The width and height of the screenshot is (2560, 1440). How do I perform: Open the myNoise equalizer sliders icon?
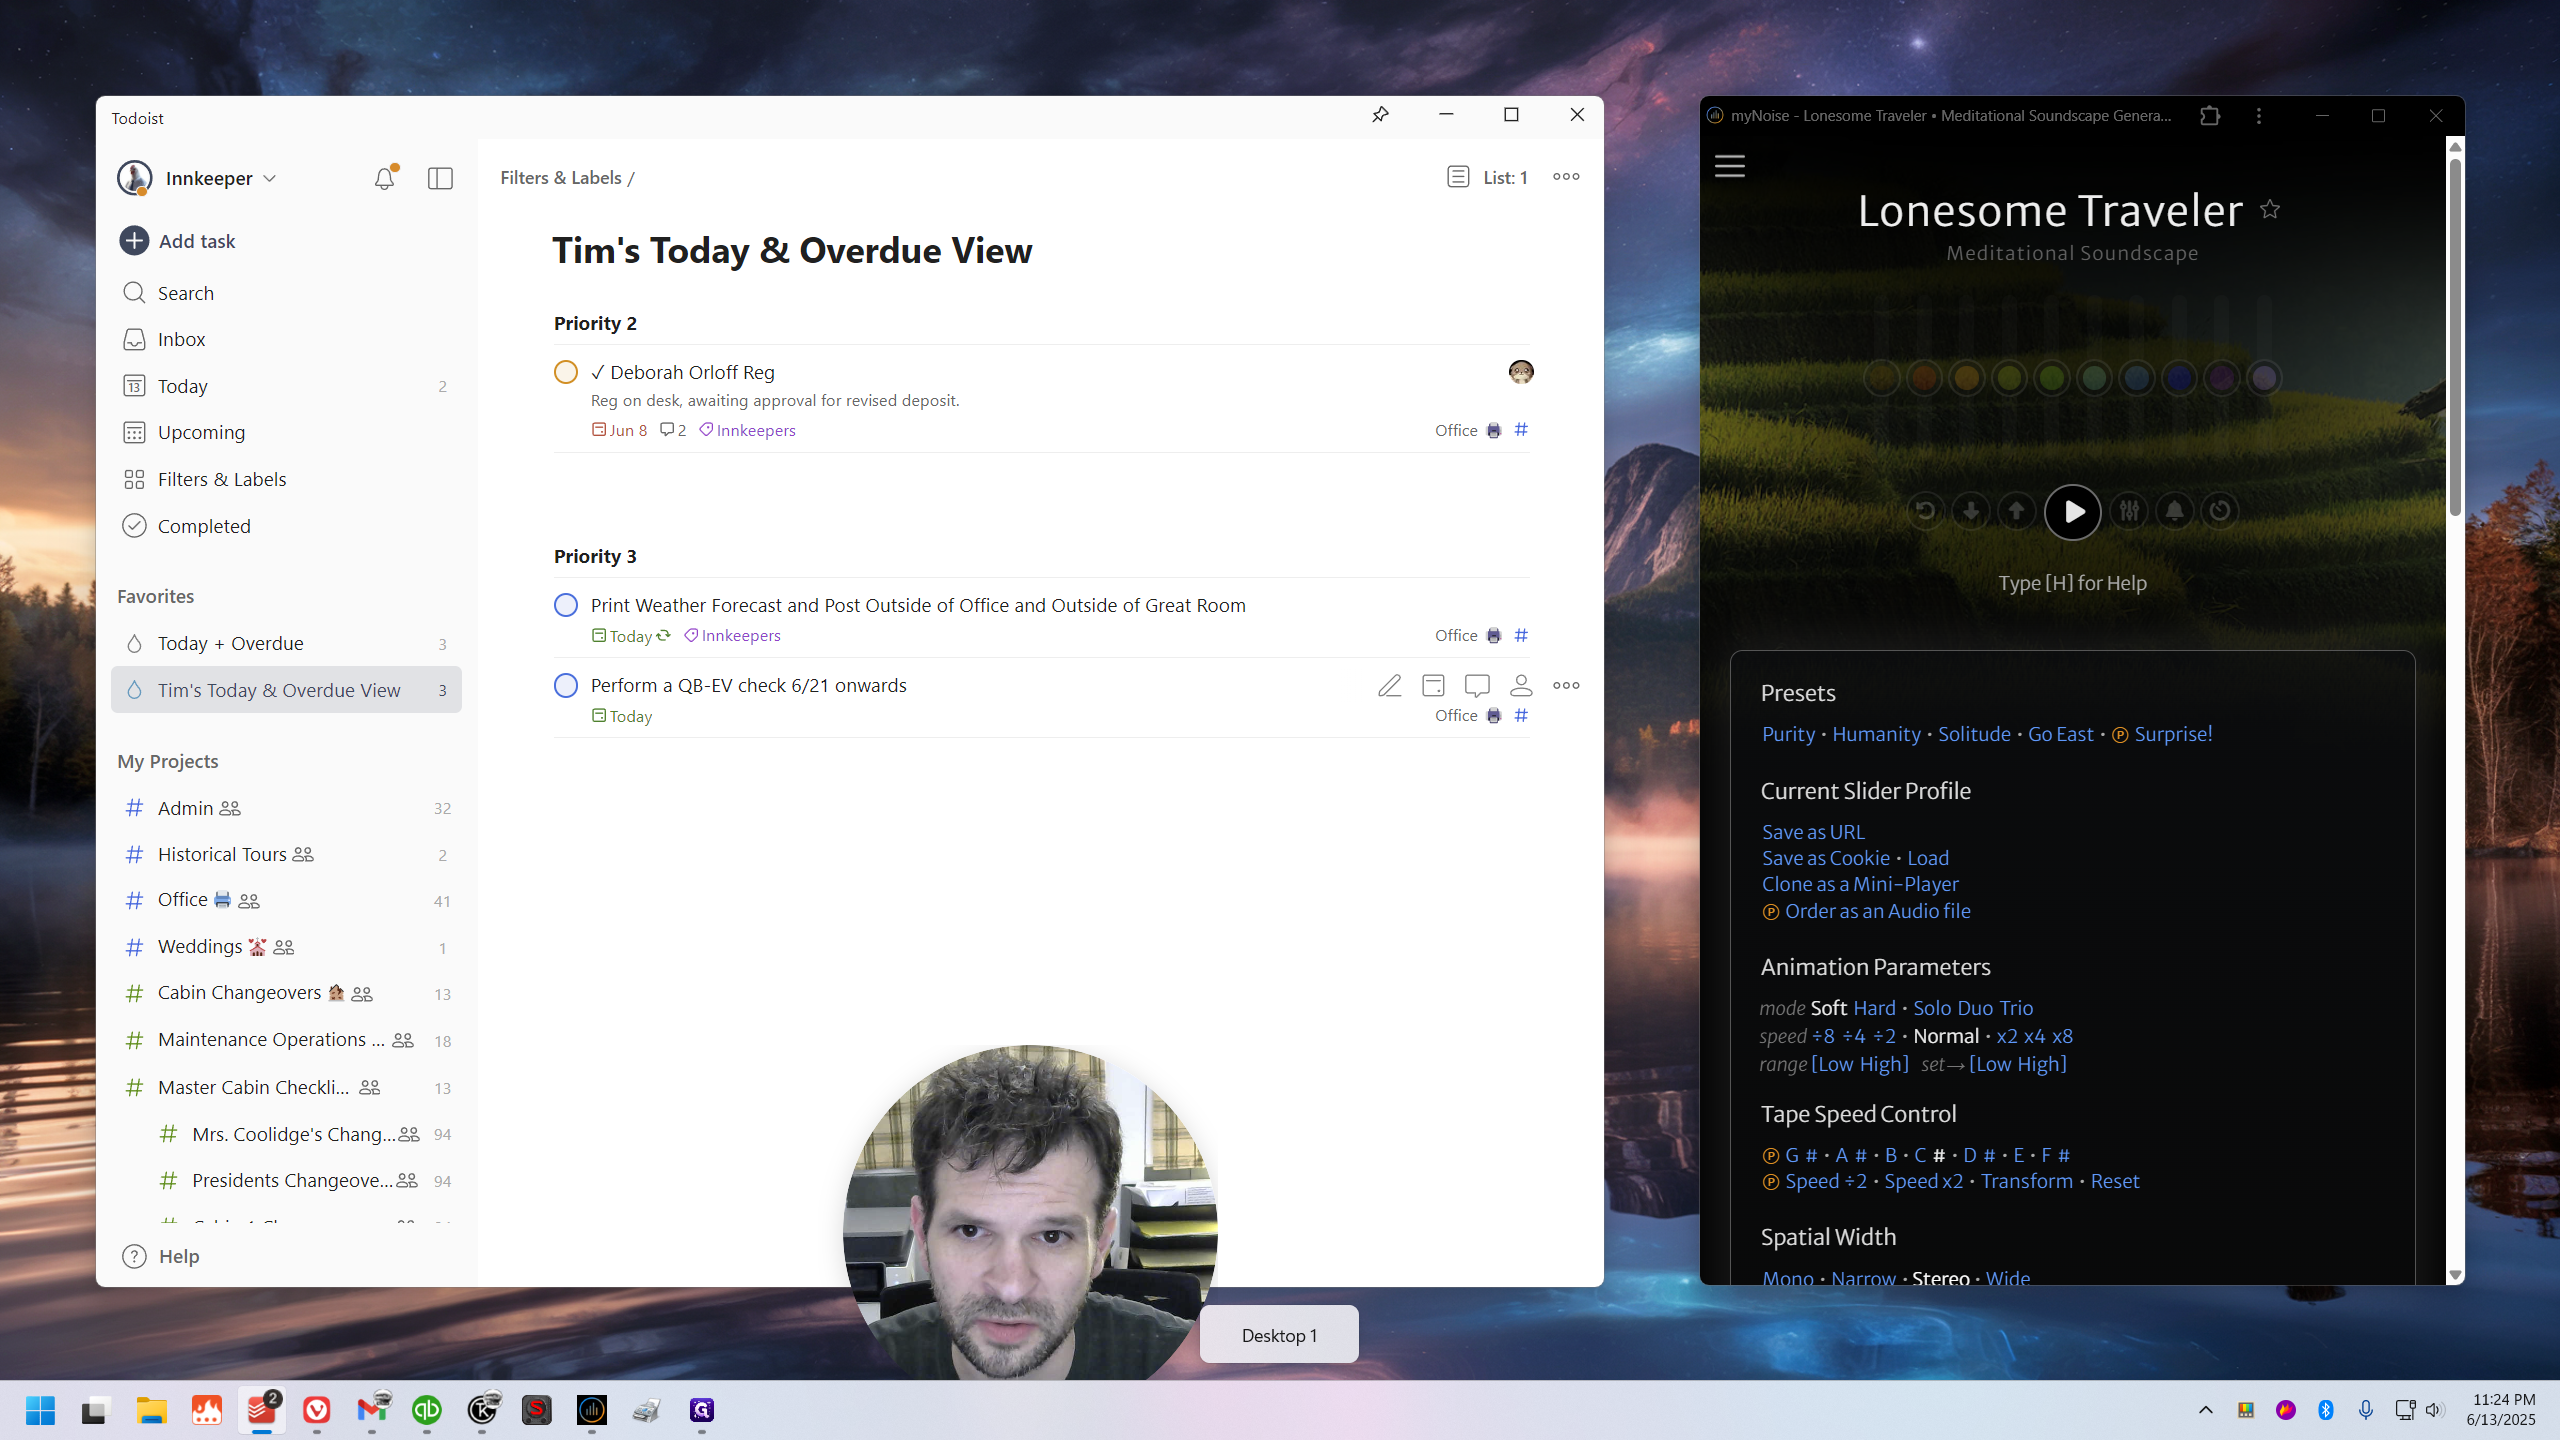tap(2130, 511)
